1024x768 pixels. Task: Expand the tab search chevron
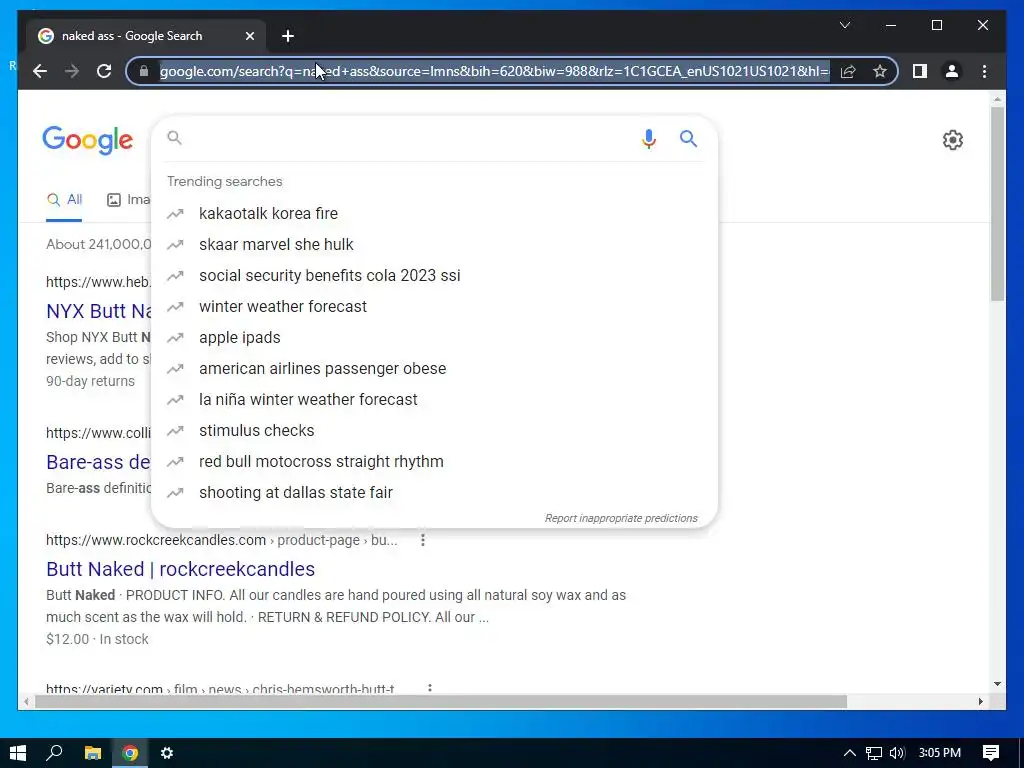tap(844, 25)
